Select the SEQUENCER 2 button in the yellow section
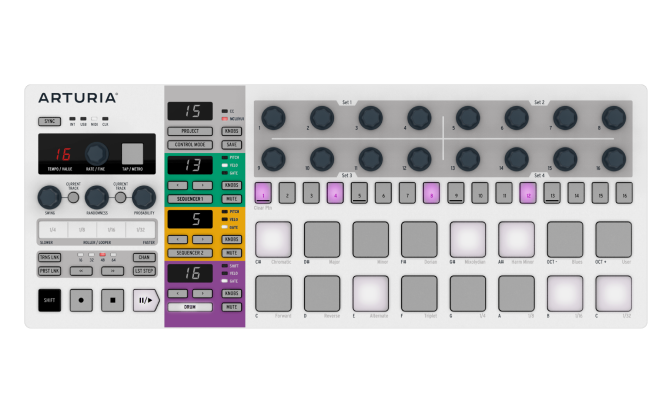This screenshot has width=666, height=396. pos(190,253)
